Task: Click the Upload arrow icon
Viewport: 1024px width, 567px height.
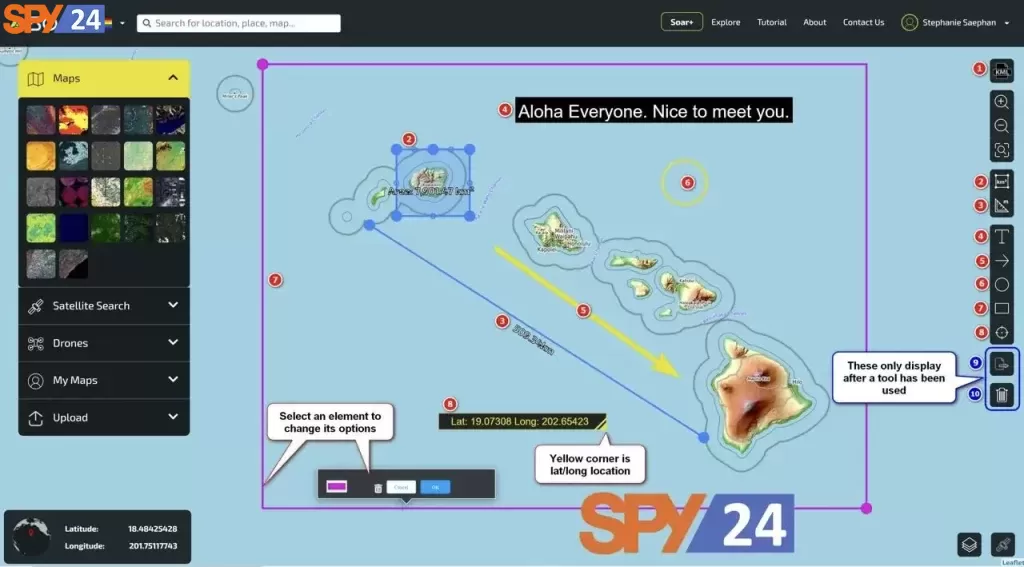Action: 36,417
